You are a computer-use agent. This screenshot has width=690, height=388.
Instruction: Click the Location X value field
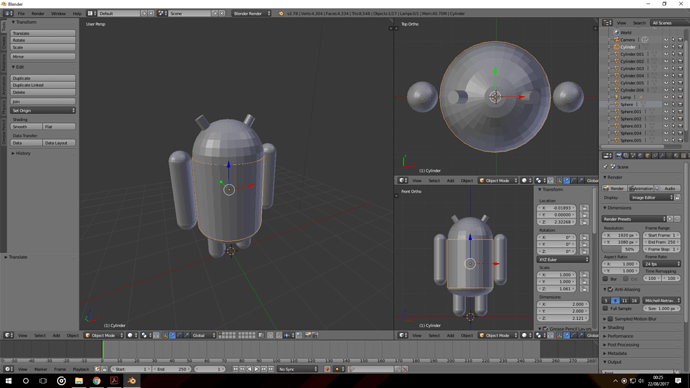pos(557,208)
